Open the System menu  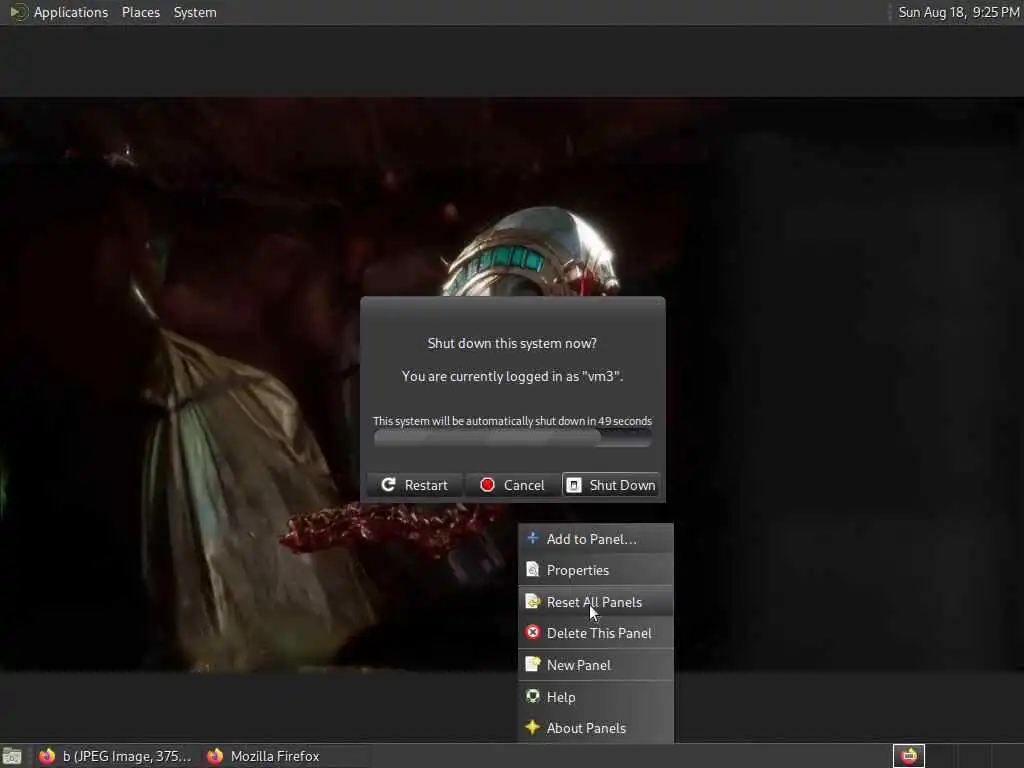coord(195,12)
